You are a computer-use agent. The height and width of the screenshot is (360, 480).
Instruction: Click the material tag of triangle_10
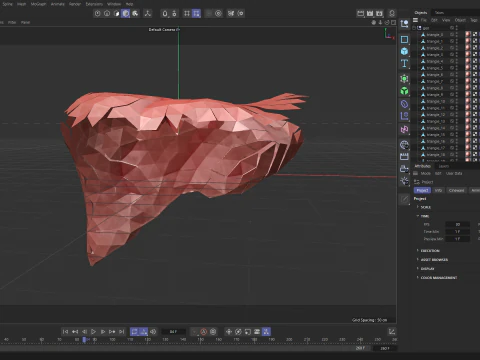pos(468,101)
